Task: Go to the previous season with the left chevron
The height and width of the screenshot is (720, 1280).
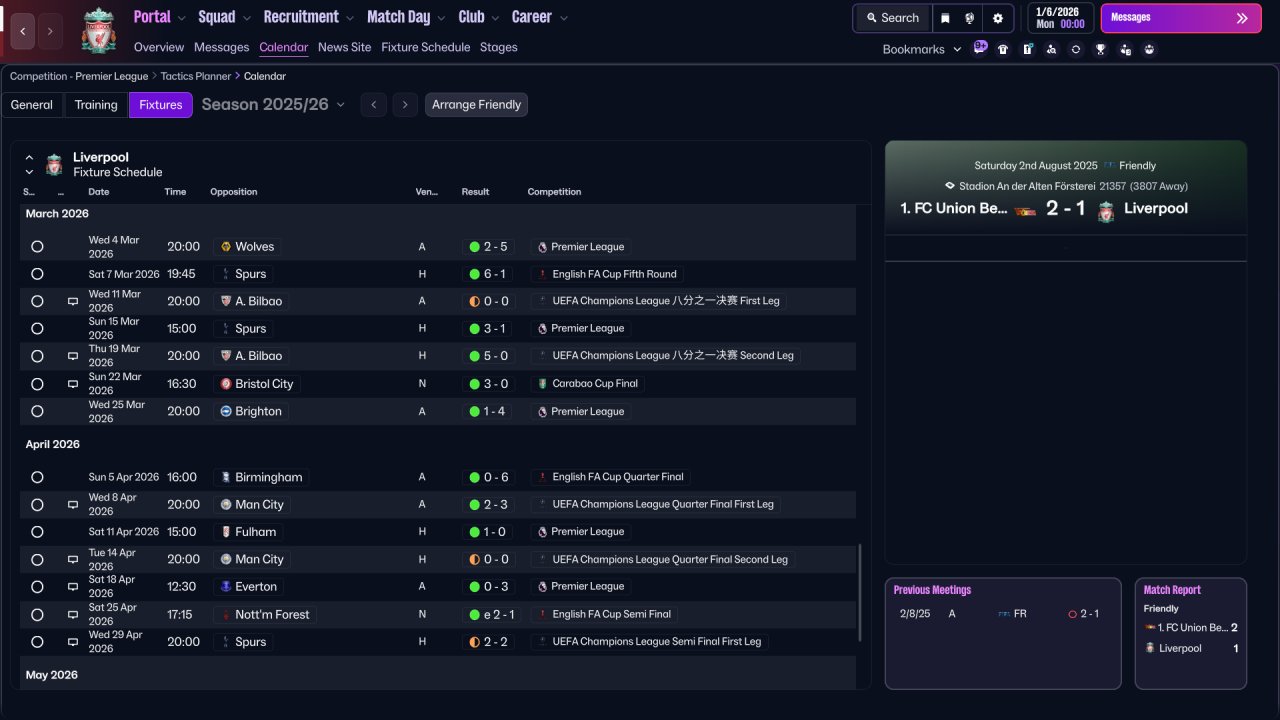Action: point(374,105)
